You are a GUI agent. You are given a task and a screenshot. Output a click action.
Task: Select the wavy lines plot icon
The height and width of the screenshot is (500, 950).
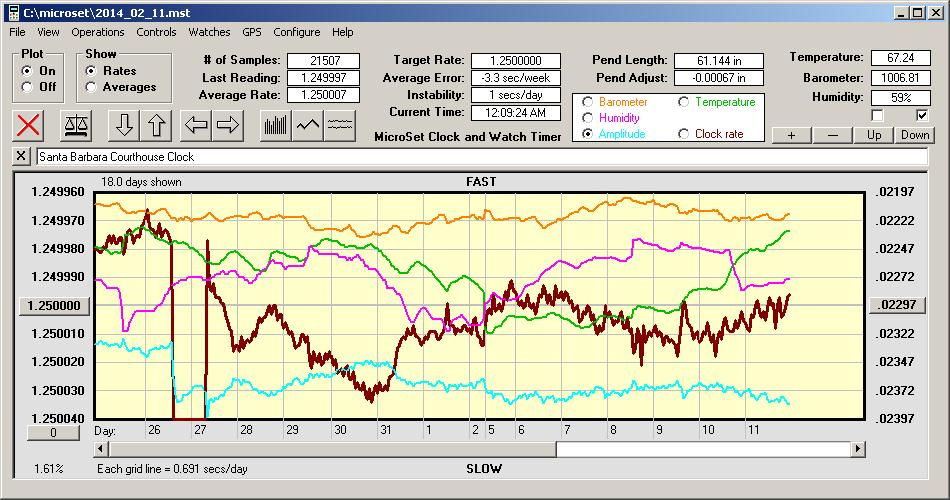(x=341, y=125)
